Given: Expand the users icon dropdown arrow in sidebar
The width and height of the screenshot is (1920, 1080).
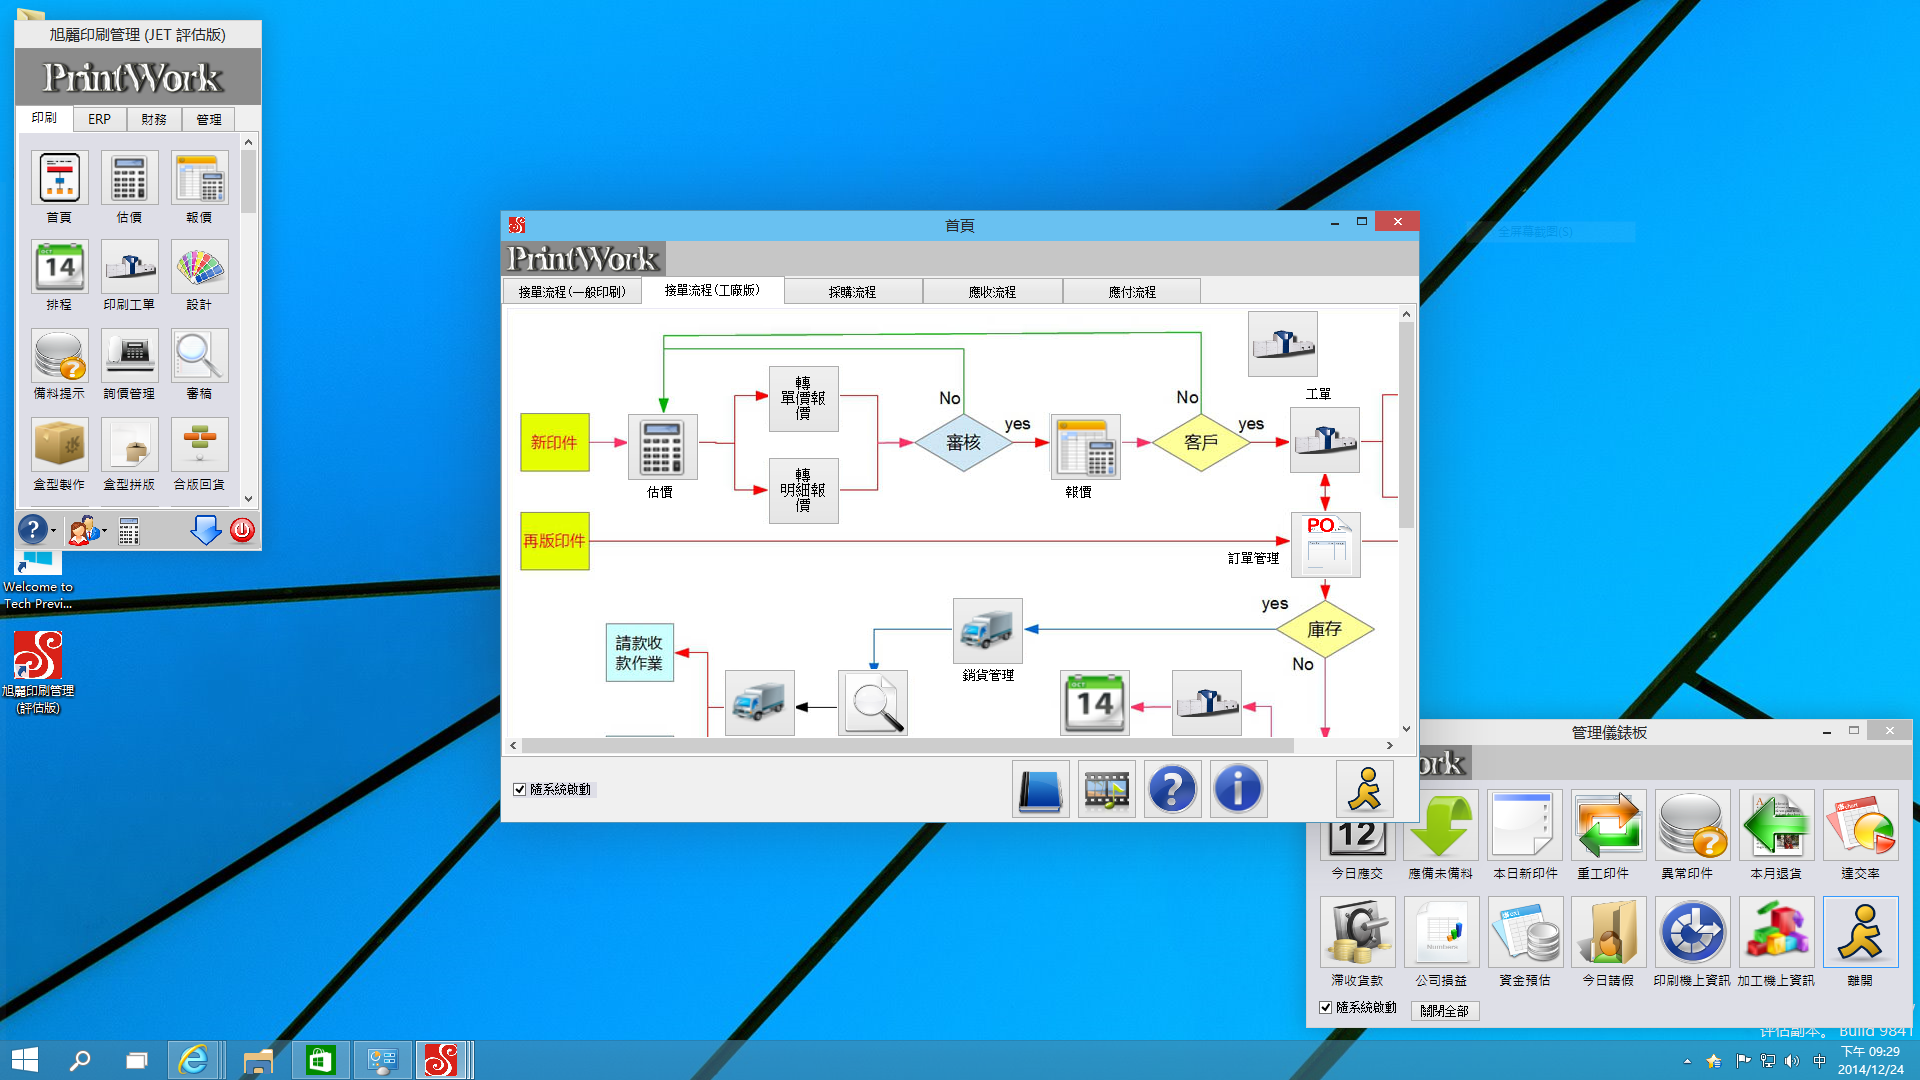Looking at the screenshot, I should coord(104,531).
